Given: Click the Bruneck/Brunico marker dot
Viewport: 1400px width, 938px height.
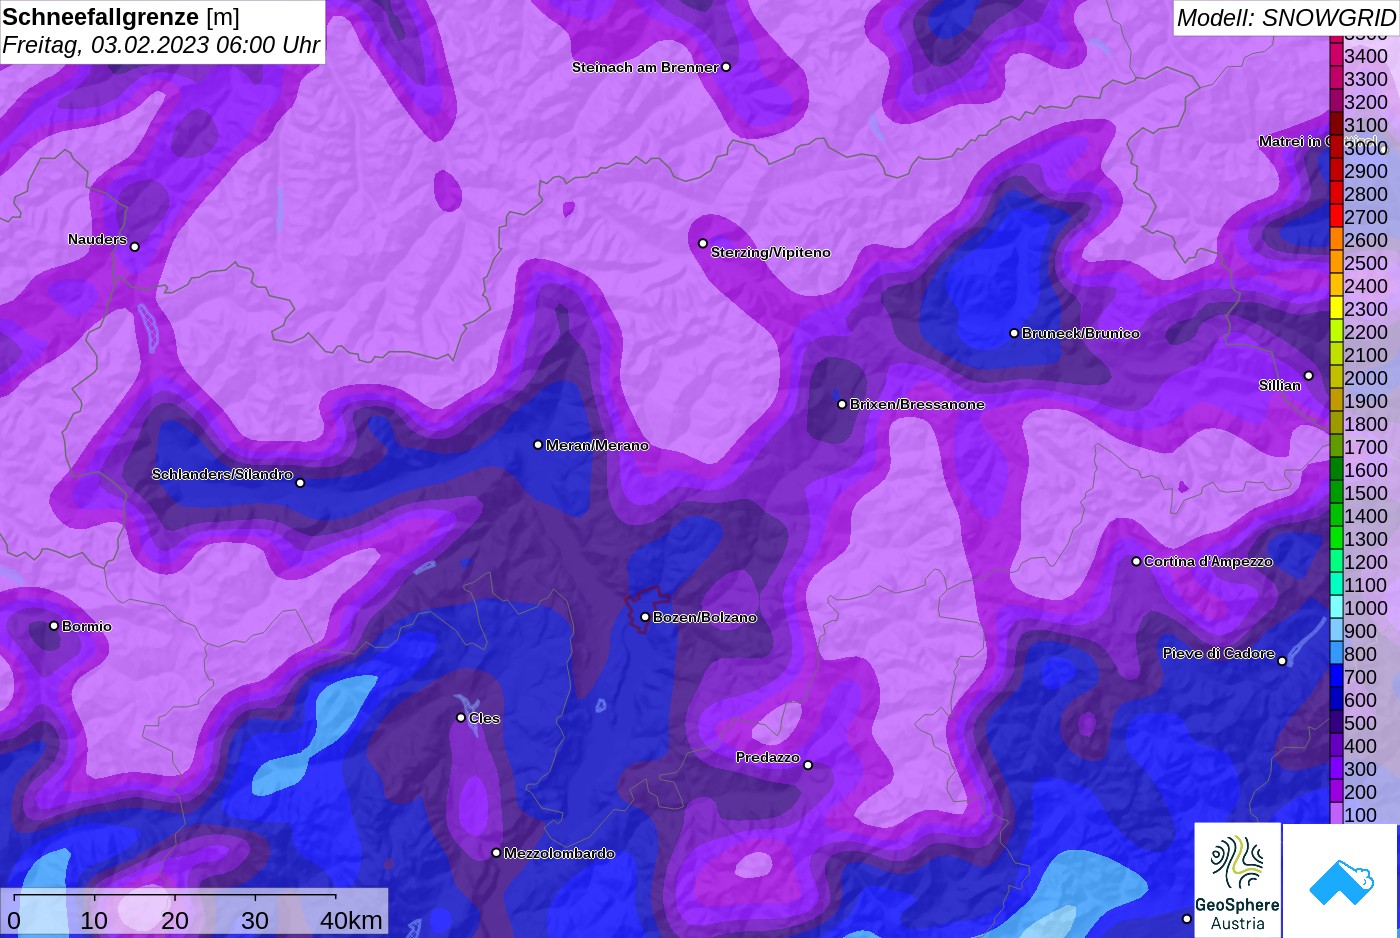Looking at the screenshot, I should coord(1014,333).
